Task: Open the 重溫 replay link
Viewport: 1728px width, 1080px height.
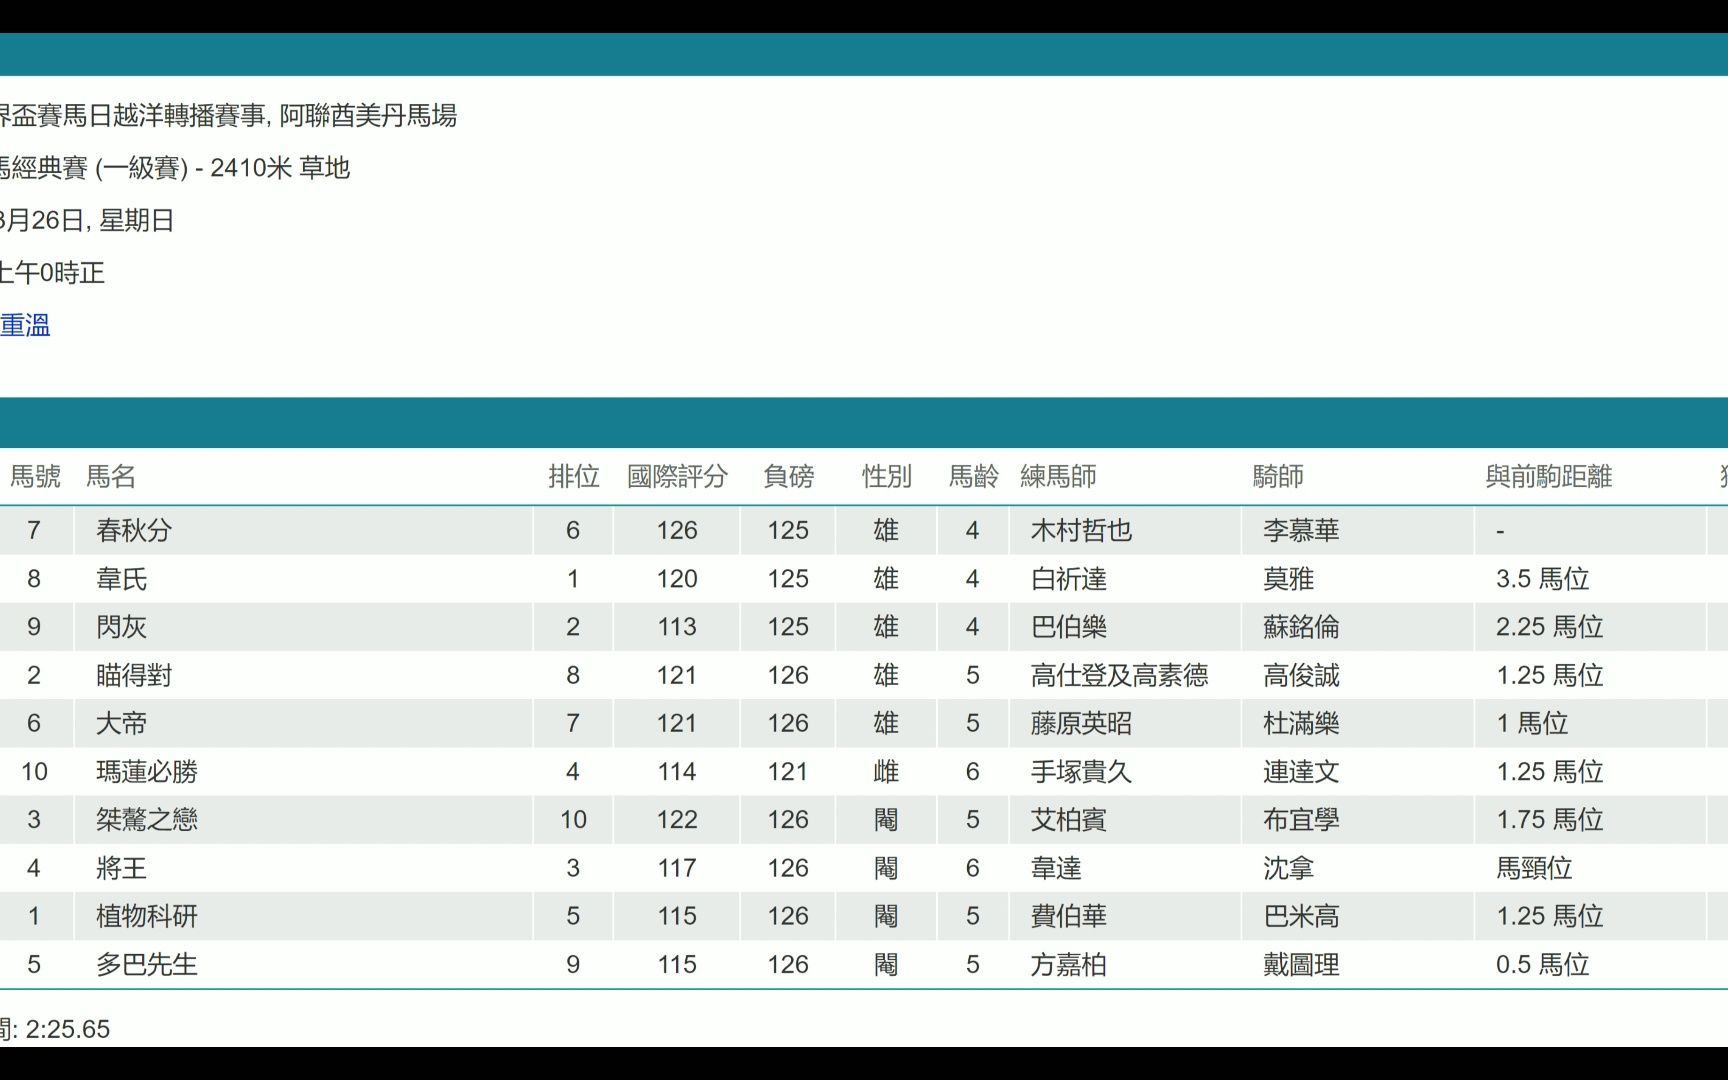Action: coord(25,325)
